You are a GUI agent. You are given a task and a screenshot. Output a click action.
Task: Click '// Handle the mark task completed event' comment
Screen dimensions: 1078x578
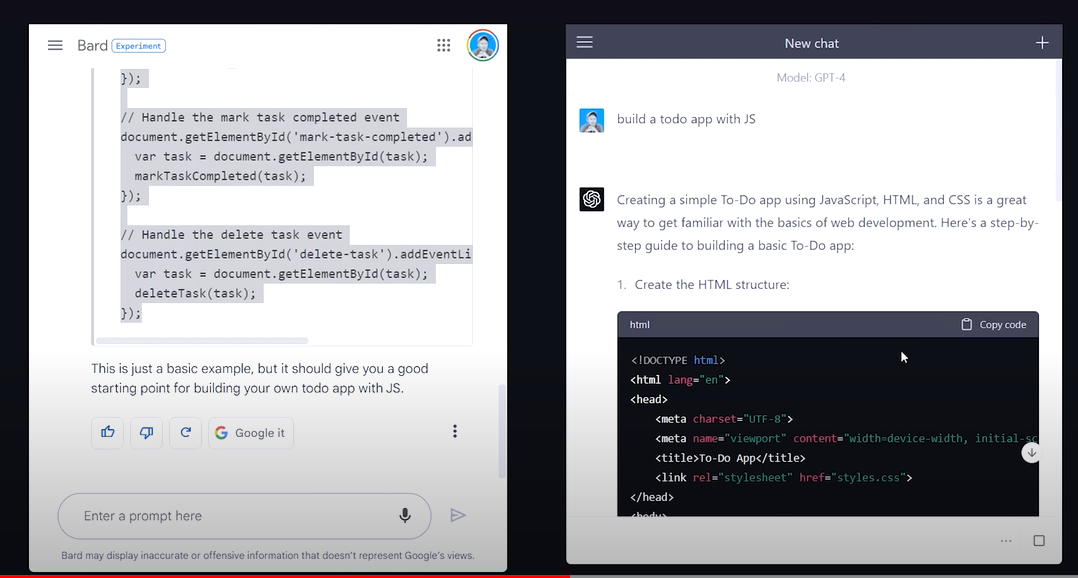(260, 118)
